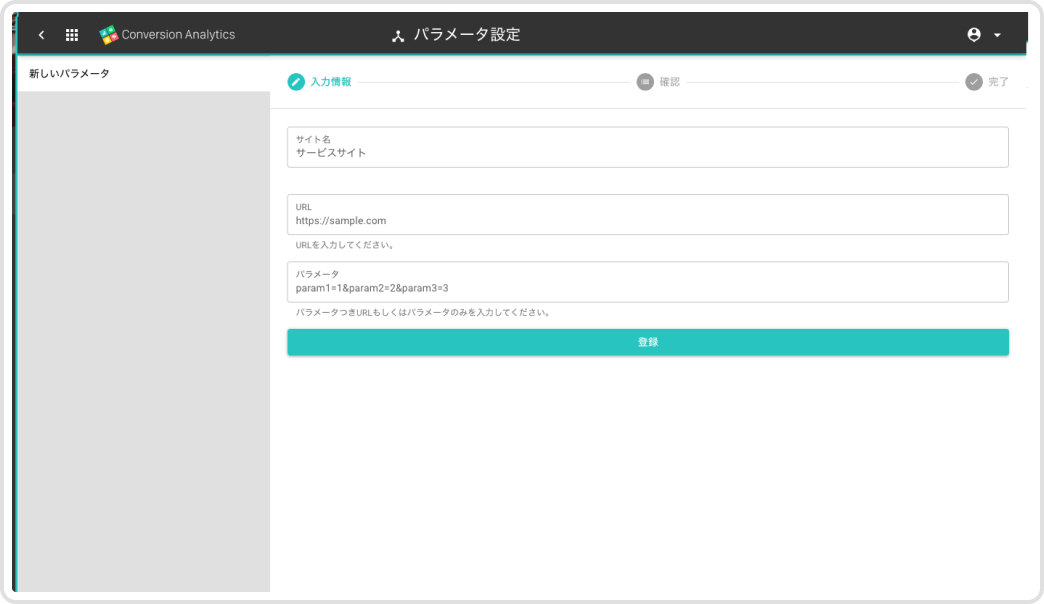Click the back arrow in the header

click(x=41, y=35)
